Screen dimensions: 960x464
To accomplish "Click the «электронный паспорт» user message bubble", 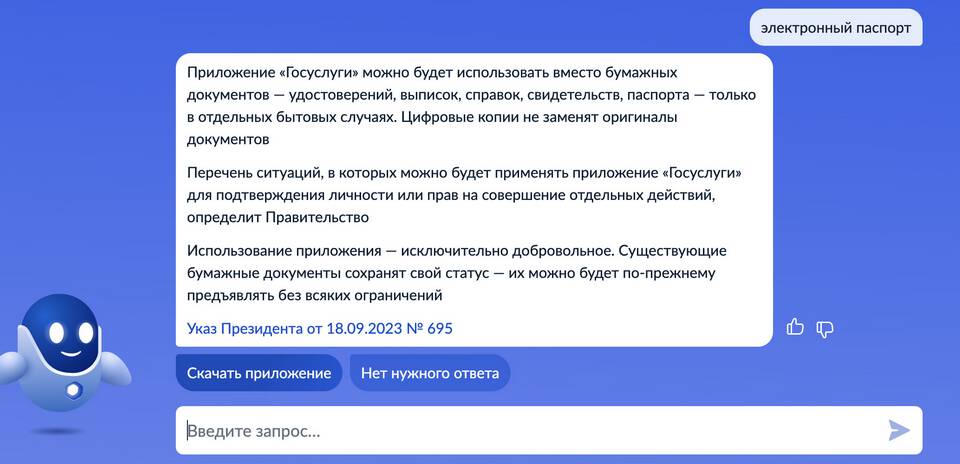I will (835, 28).
